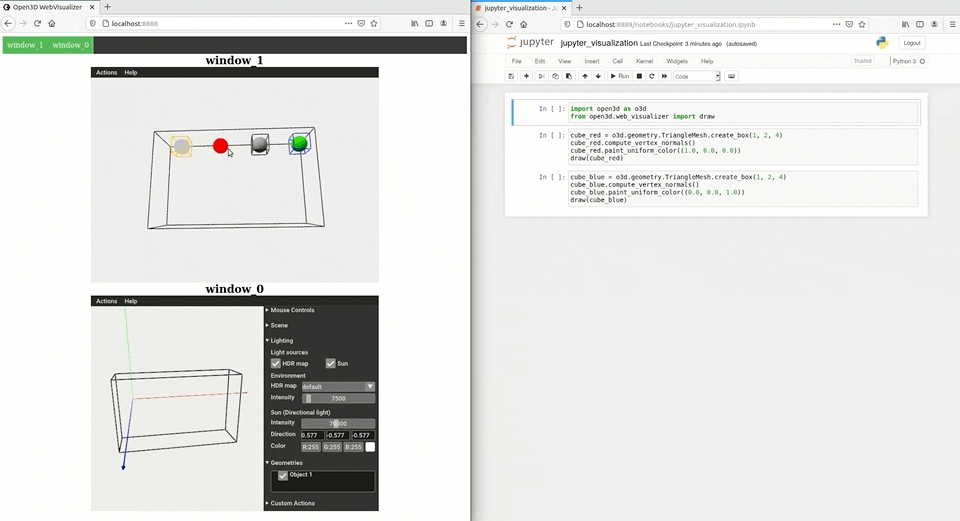Open the Kernel menu in Jupyter
The height and width of the screenshot is (521, 960).
tap(645, 61)
